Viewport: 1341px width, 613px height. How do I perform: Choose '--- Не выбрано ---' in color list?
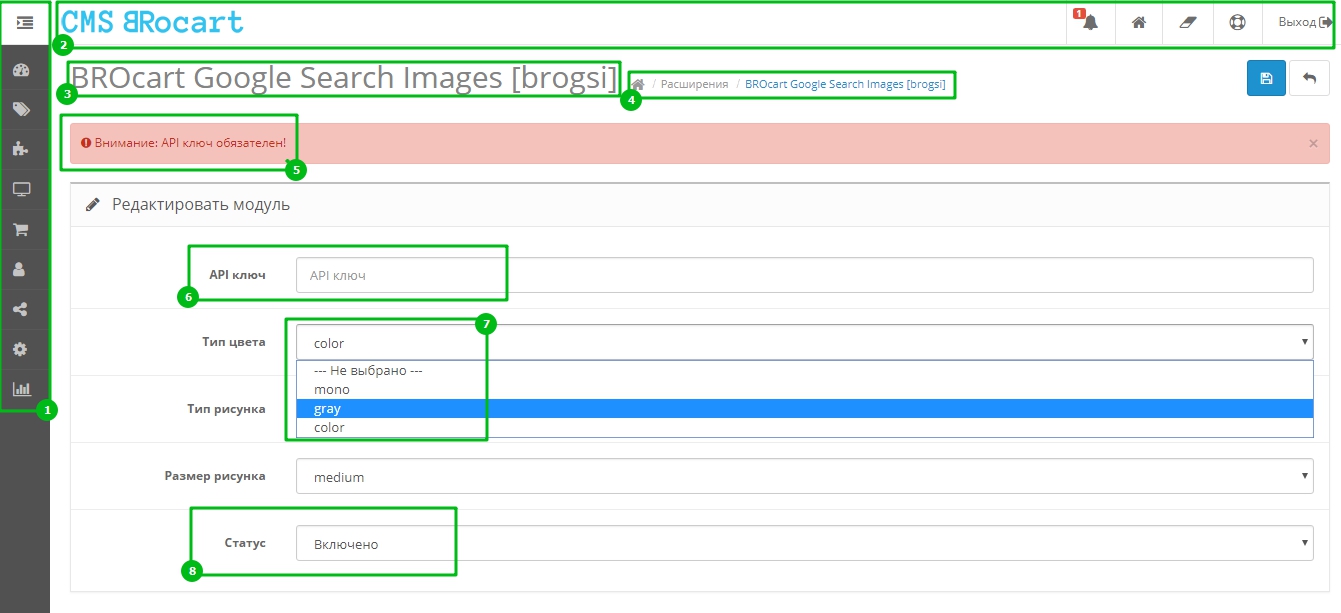click(804, 370)
